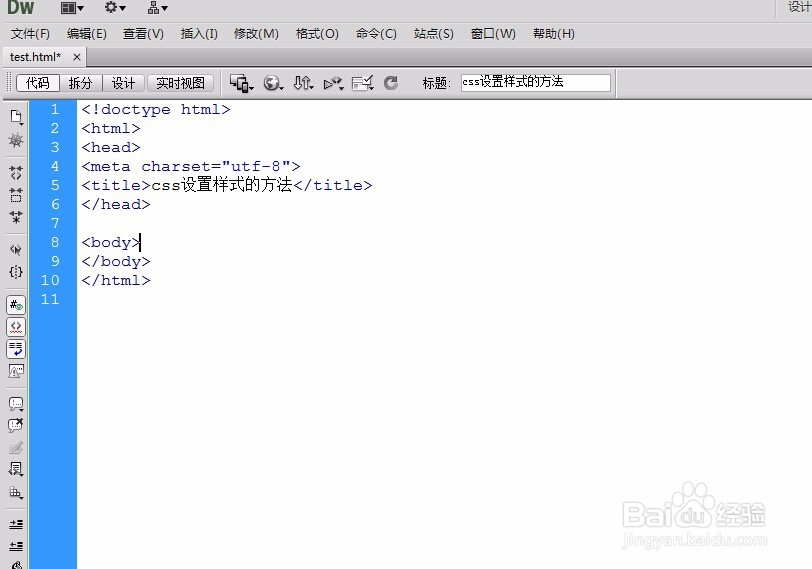Open the 插入(I) menu
Image resolution: width=812 pixels, height=569 pixels.
pyautogui.click(x=199, y=34)
